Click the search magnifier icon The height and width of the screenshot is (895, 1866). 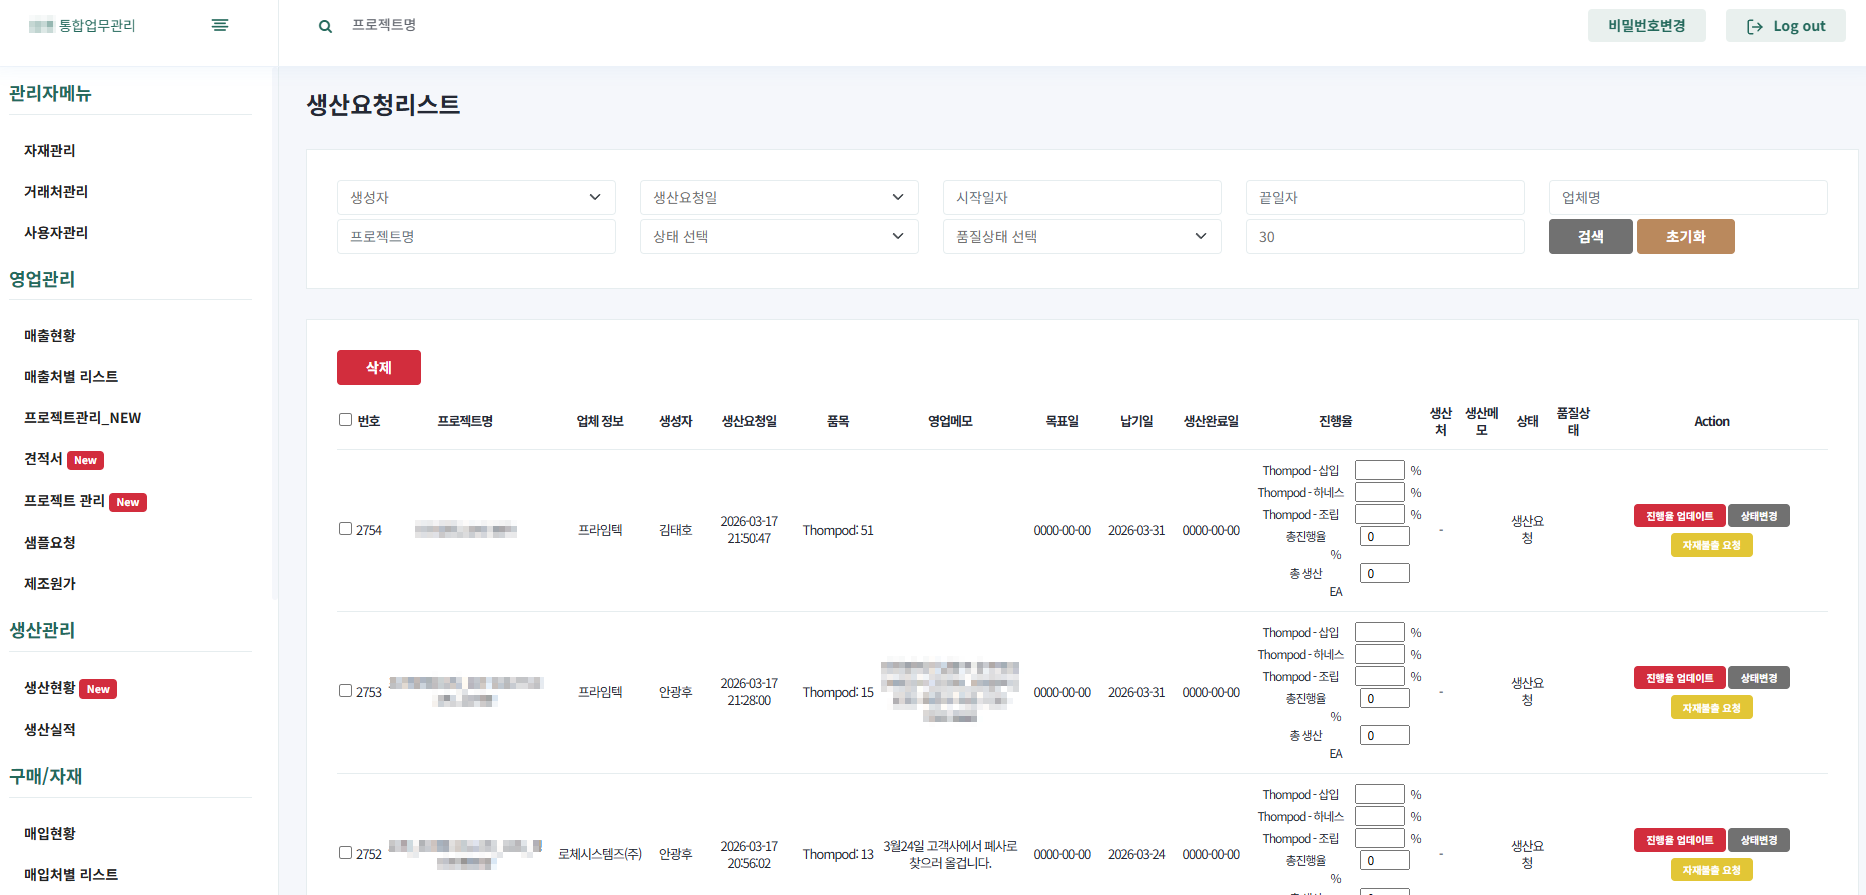[325, 26]
